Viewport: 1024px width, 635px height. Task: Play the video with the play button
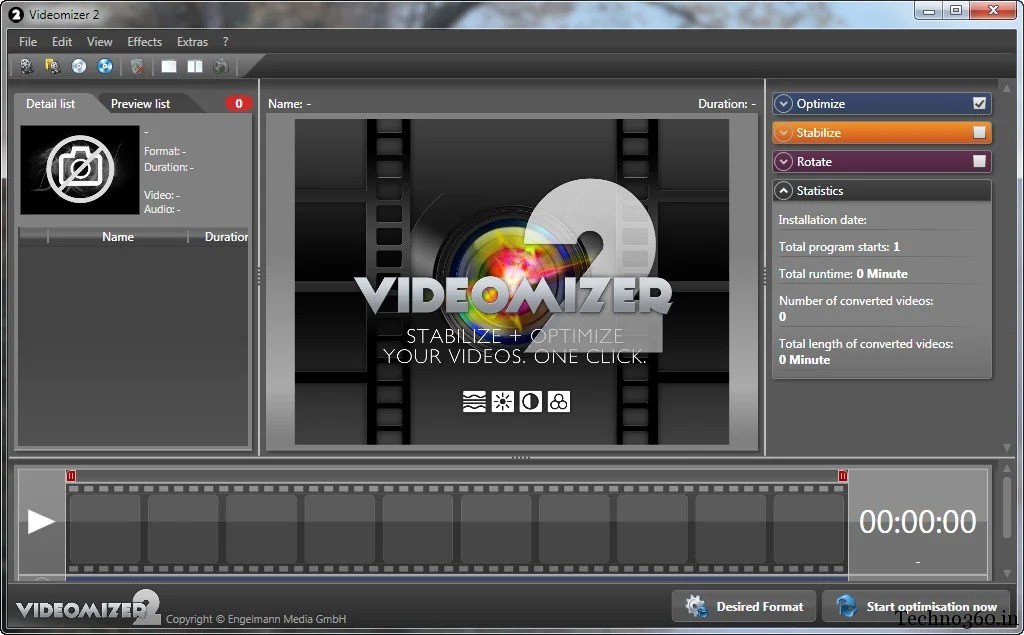[x=40, y=521]
